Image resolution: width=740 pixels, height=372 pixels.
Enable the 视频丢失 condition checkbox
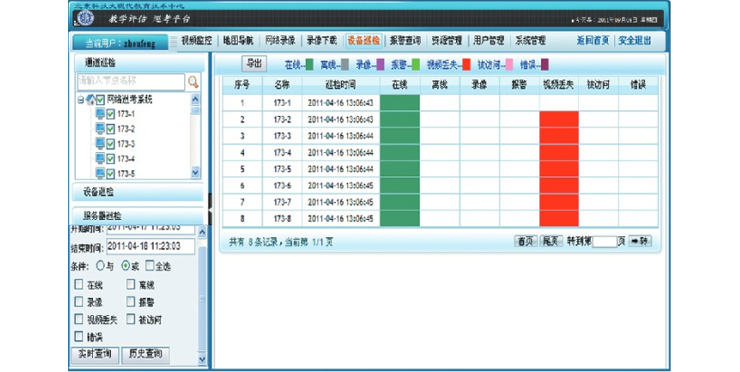(x=79, y=319)
